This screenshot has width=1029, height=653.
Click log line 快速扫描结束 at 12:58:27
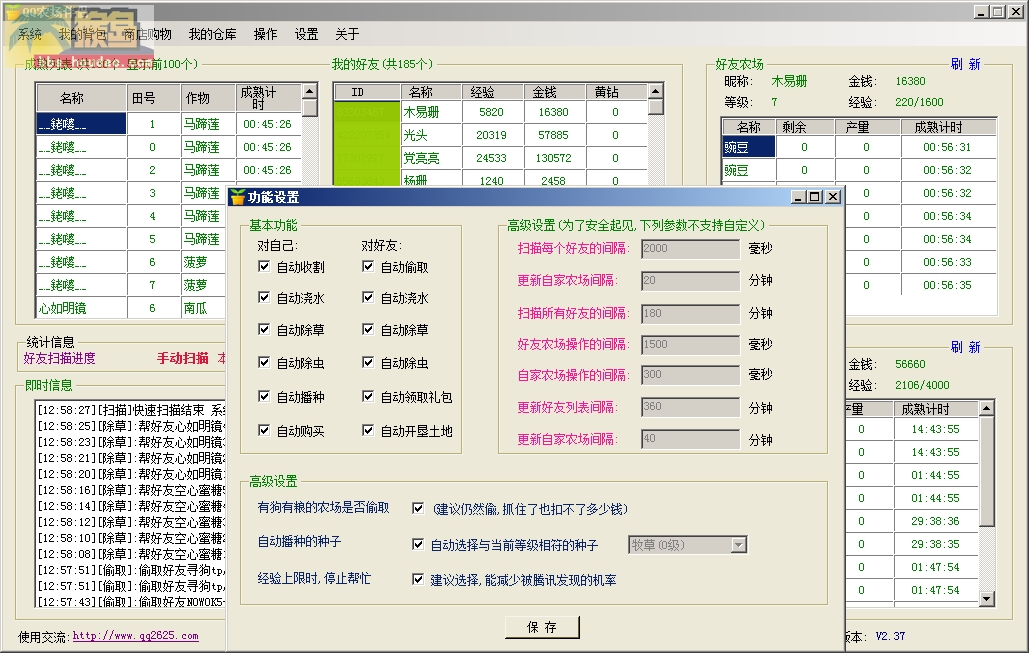pos(131,410)
